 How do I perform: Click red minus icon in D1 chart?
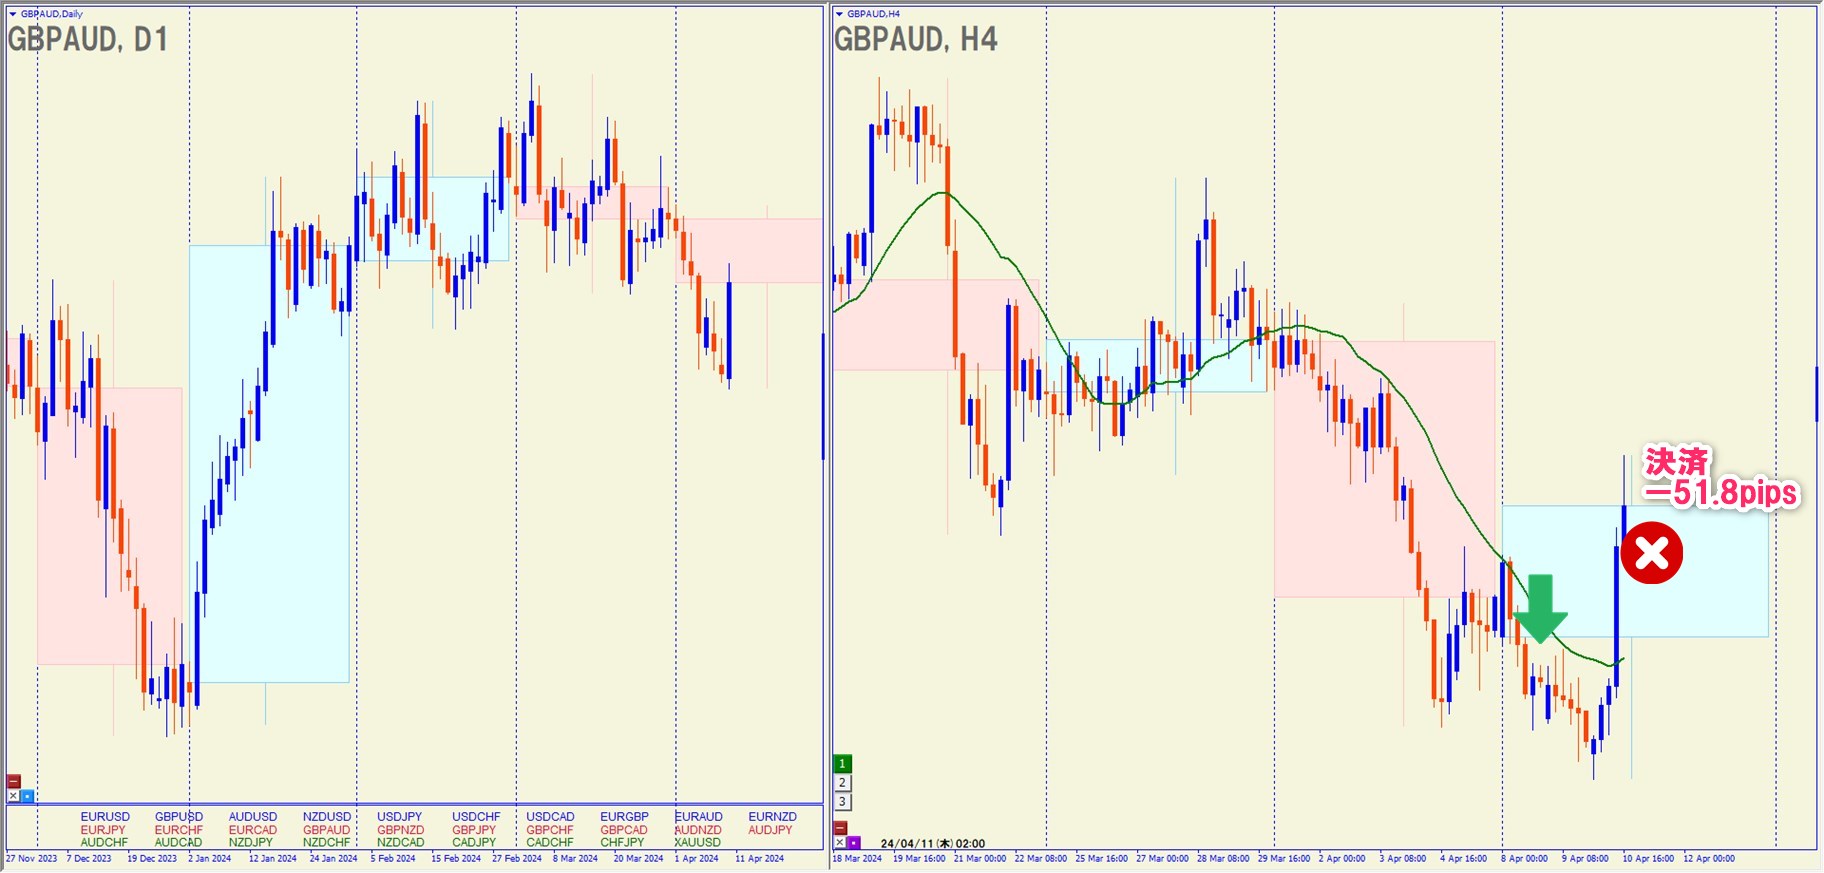click(x=13, y=781)
